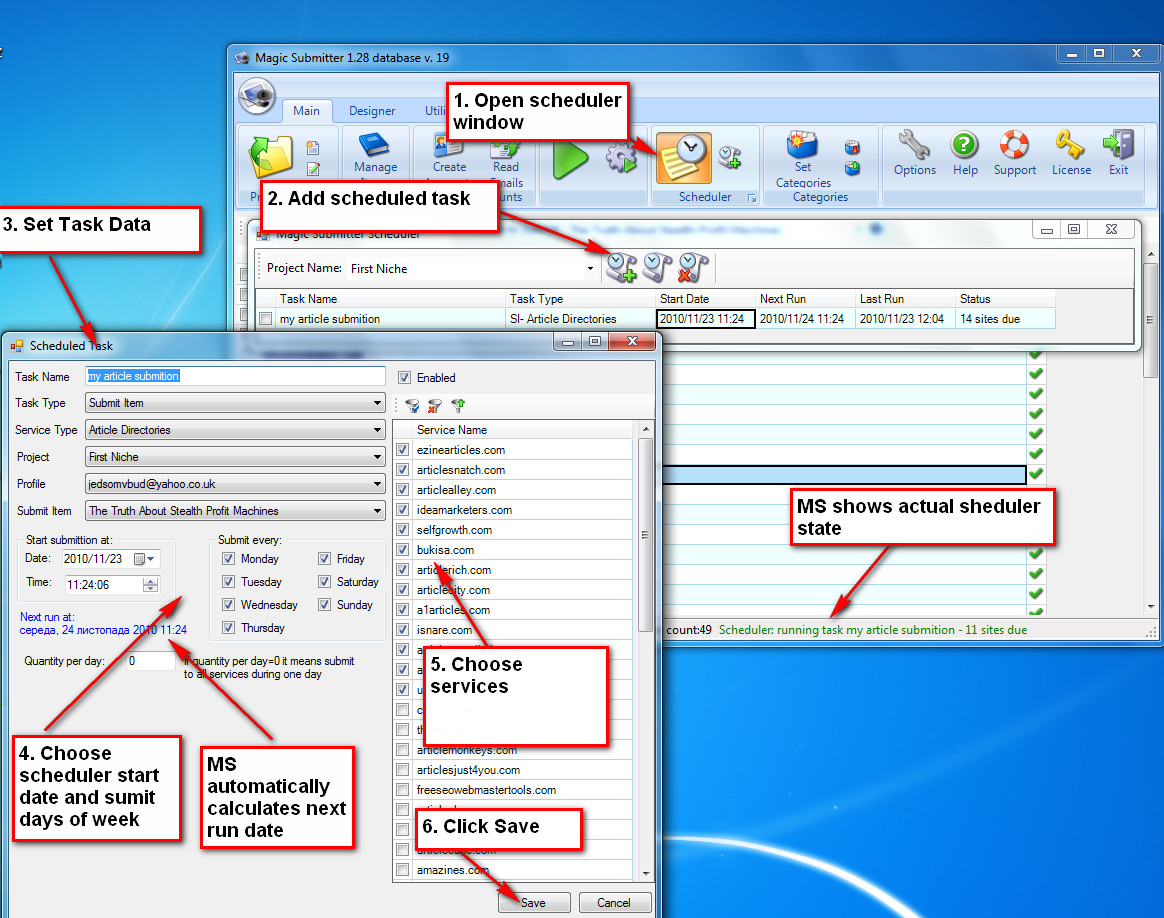The width and height of the screenshot is (1164, 918).
Task: Open the Project dropdown in Scheduled Task
Action: tap(377, 457)
